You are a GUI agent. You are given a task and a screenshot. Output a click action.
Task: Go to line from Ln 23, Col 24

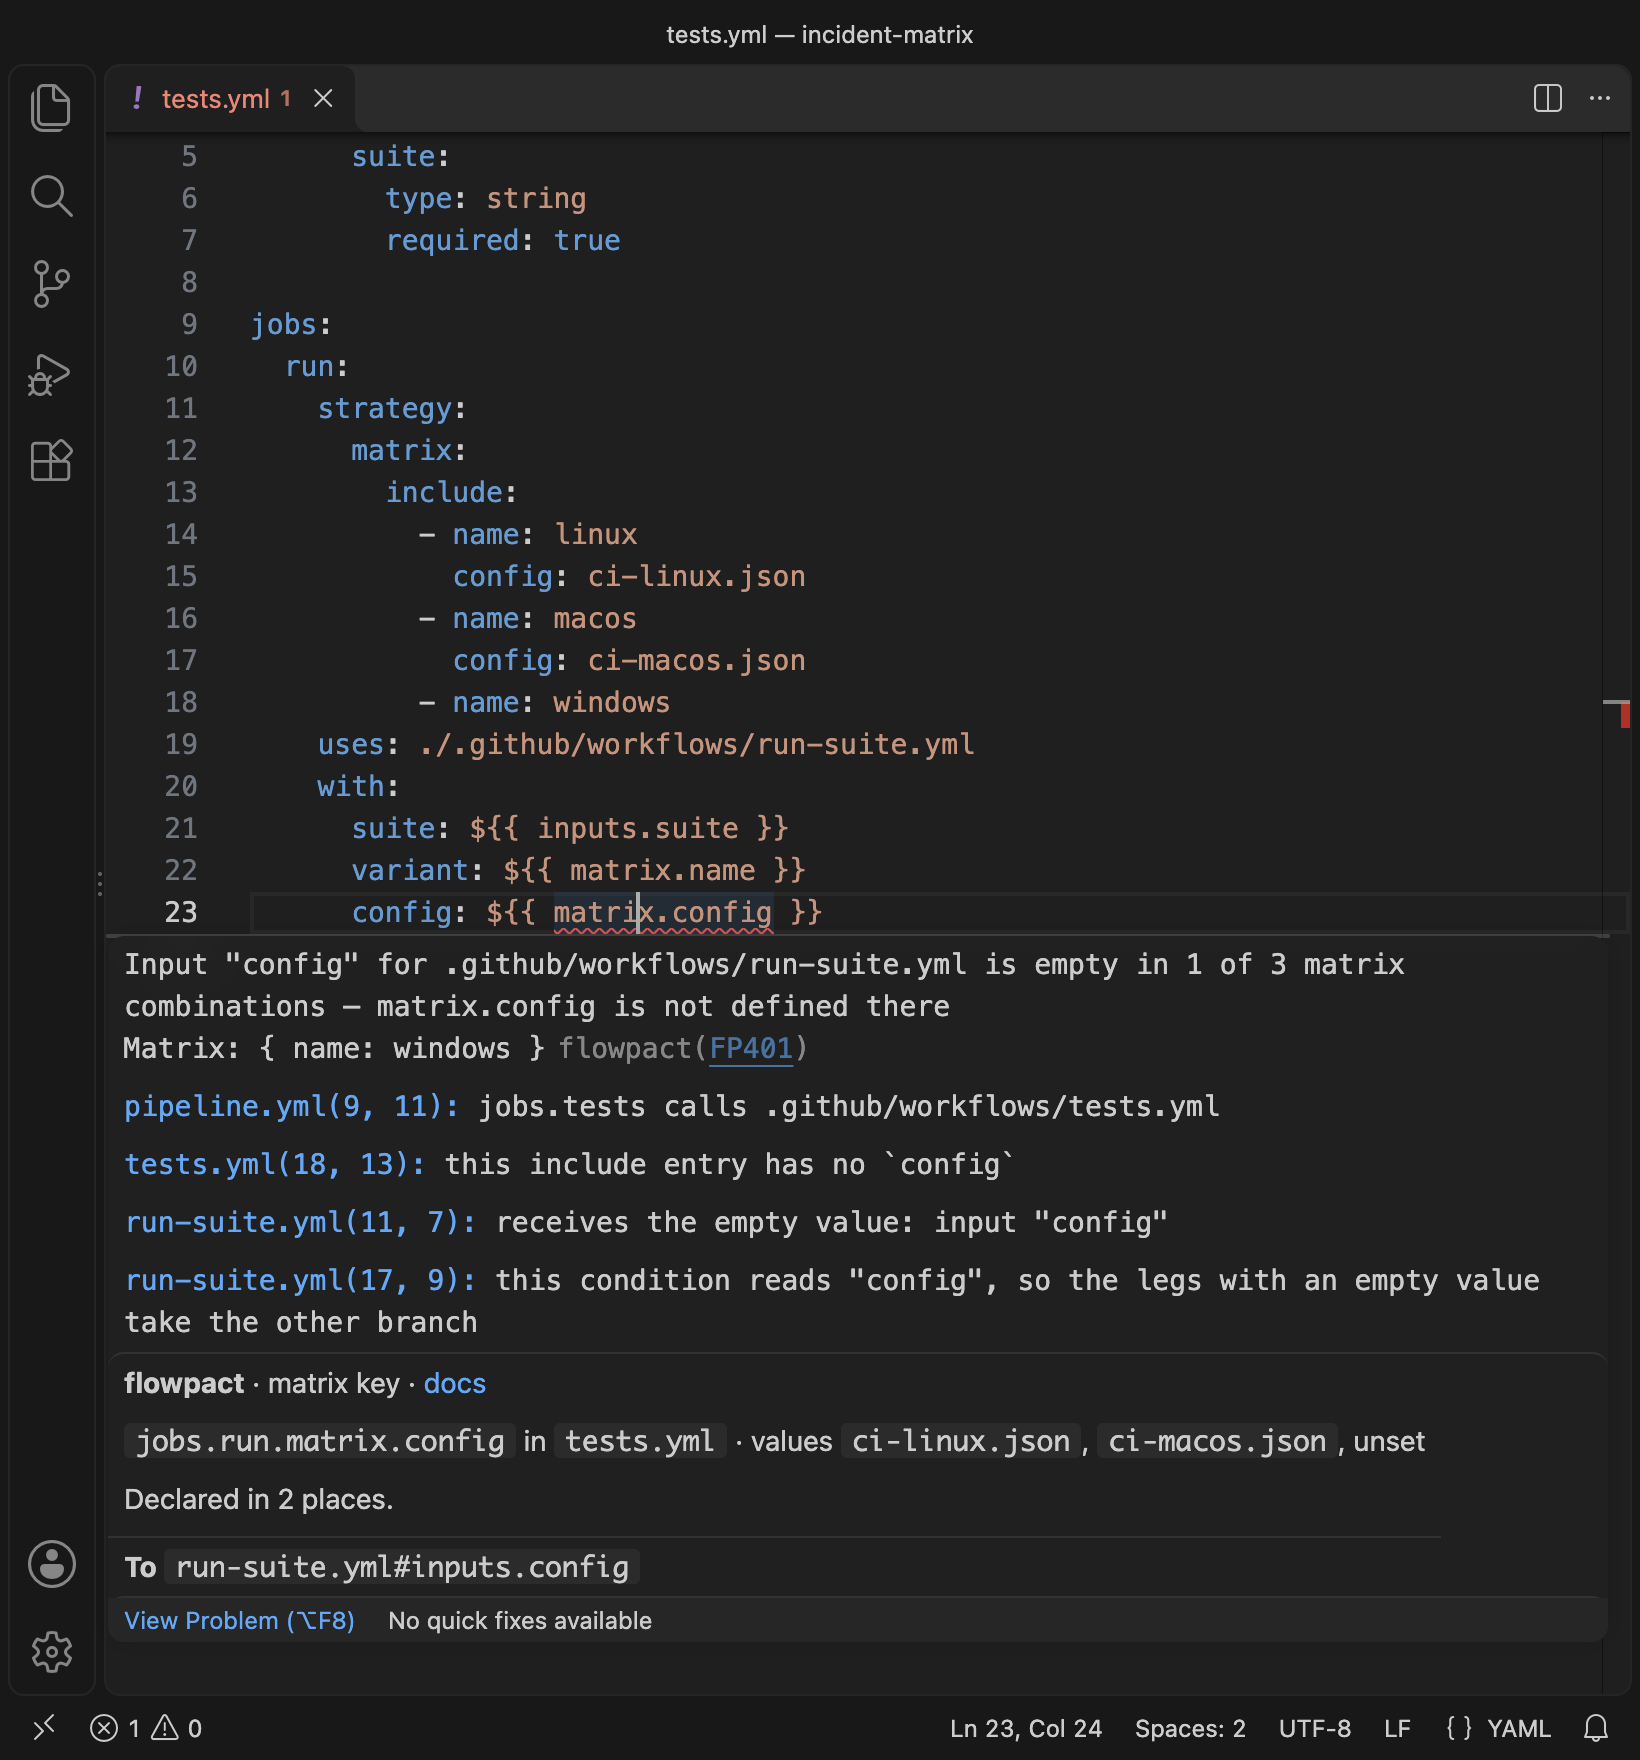(1026, 1728)
